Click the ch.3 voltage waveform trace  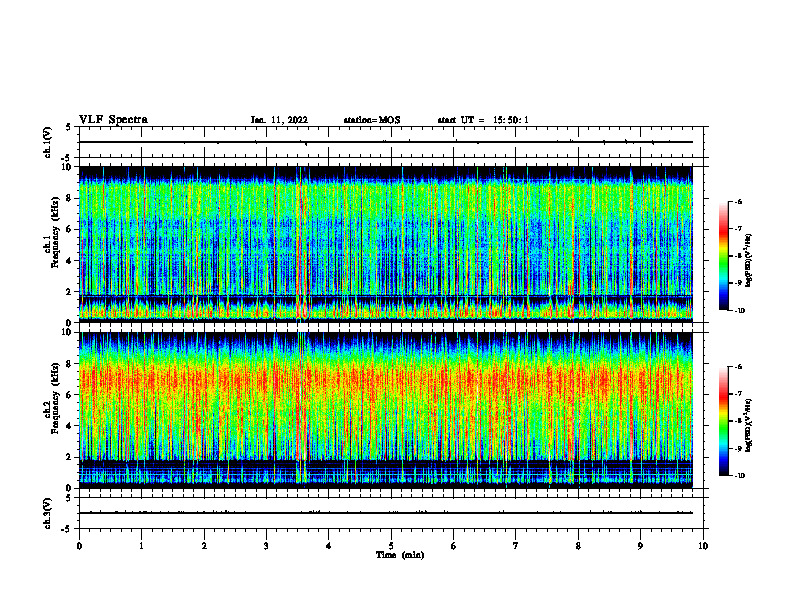(386, 513)
